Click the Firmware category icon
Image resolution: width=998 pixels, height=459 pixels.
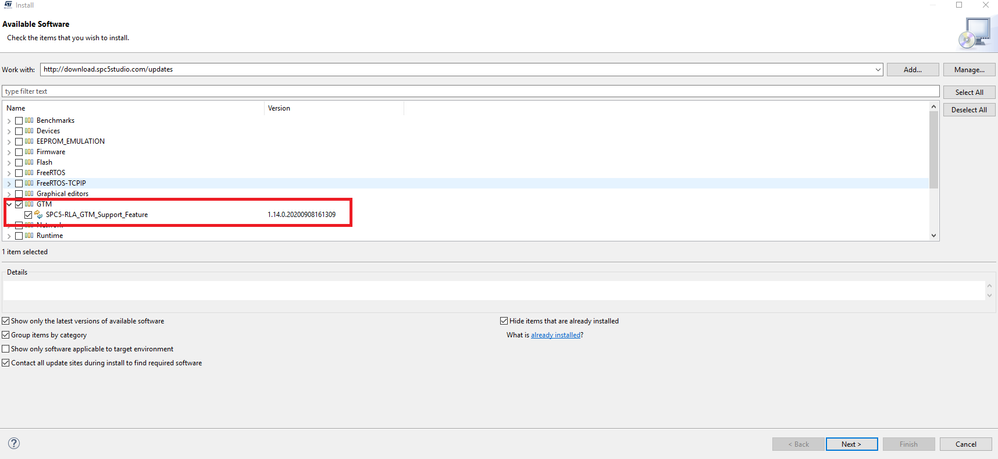29,152
